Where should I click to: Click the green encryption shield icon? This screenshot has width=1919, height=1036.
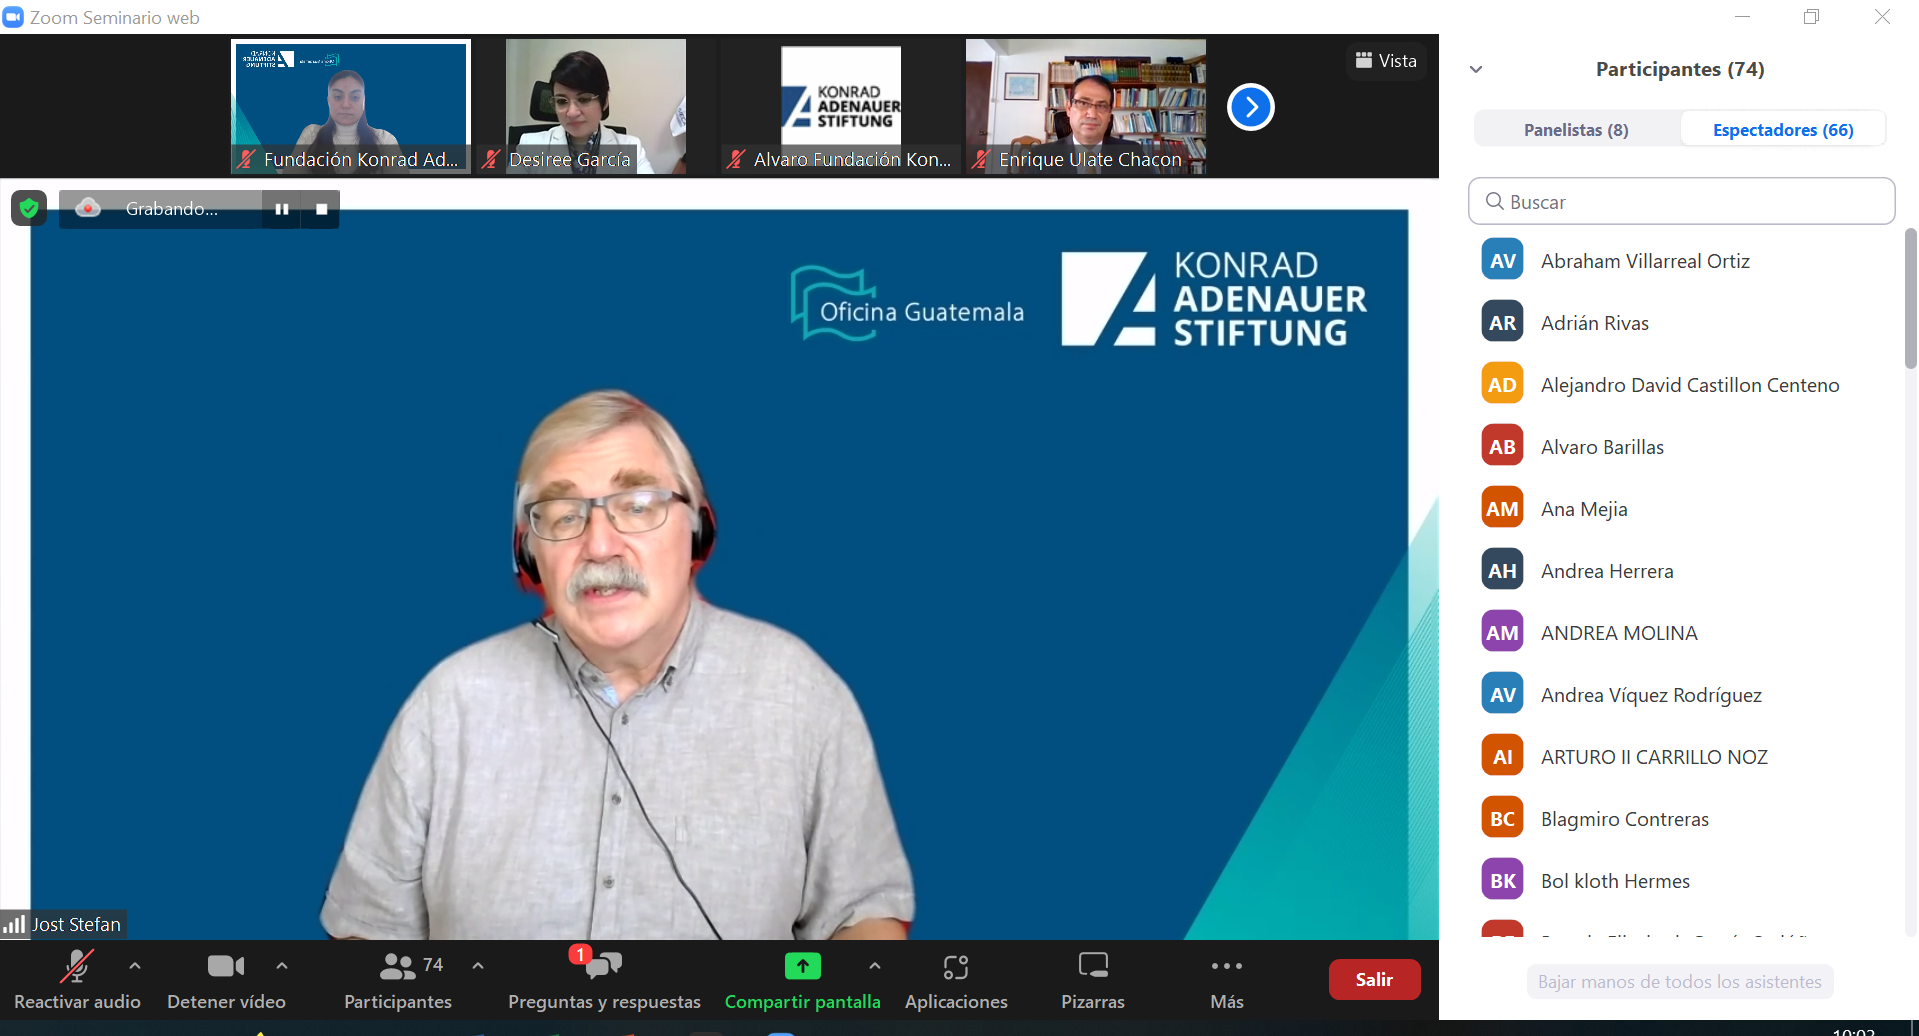29,208
